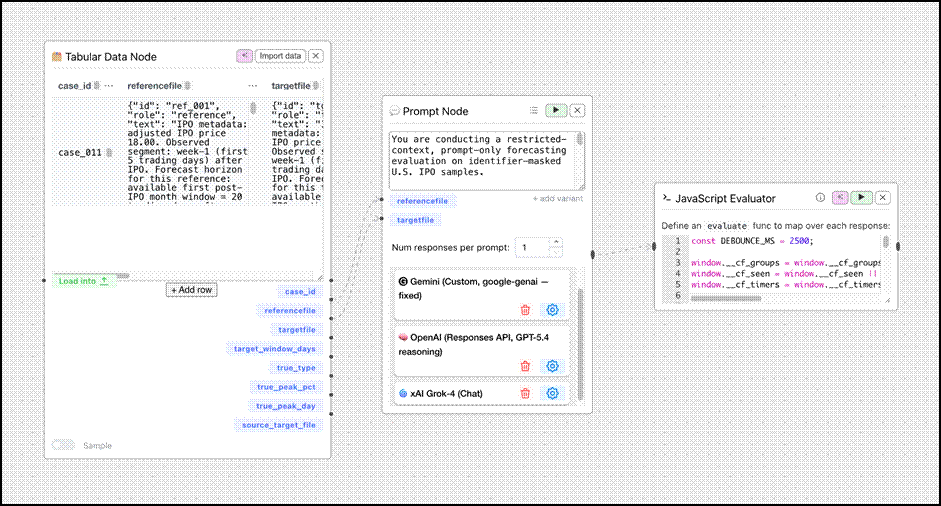Open settings for the Gemini model

[552, 310]
